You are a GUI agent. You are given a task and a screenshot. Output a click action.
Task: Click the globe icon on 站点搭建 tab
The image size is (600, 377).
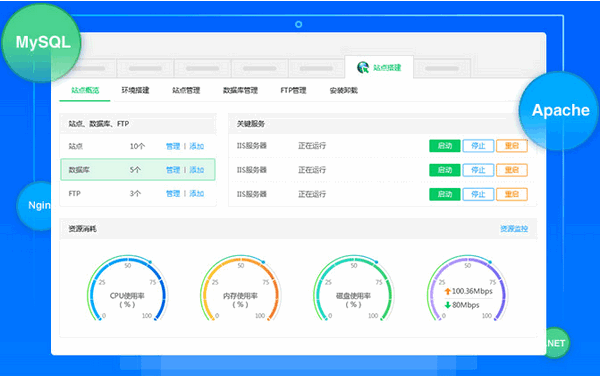(x=363, y=67)
